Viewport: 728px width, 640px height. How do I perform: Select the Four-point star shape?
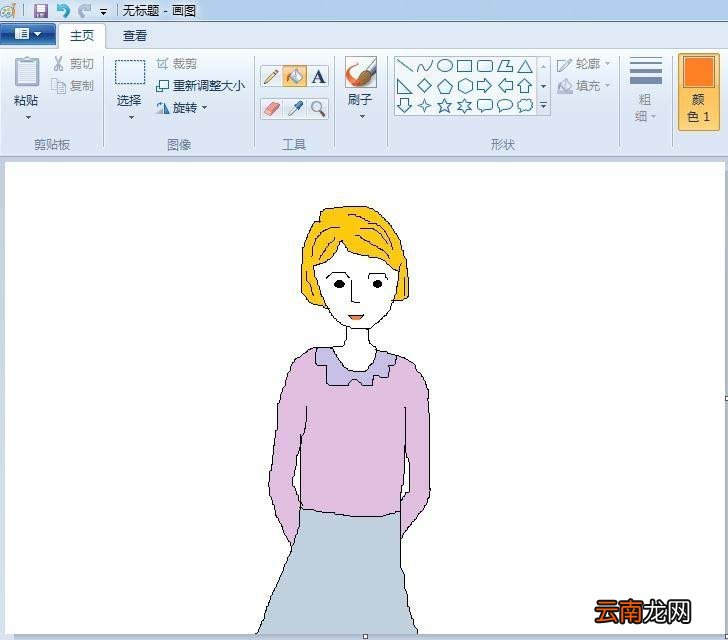[x=425, y=106]
